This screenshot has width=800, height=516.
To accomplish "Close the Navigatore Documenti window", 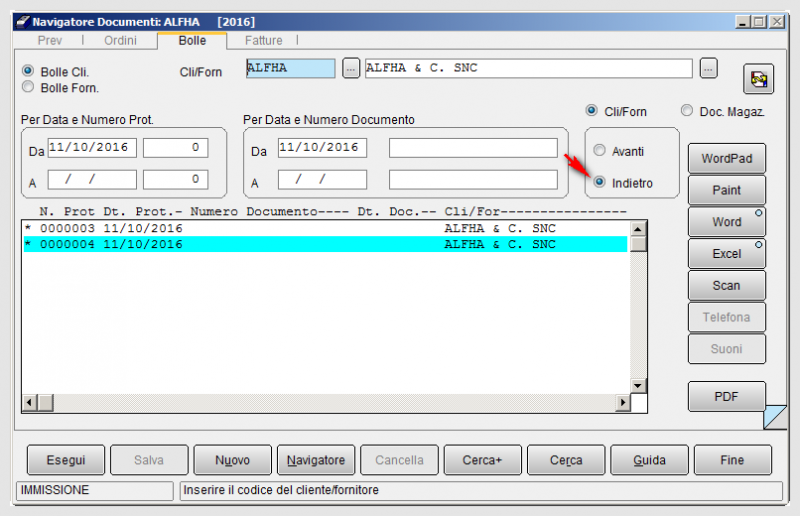I will 777,22.
